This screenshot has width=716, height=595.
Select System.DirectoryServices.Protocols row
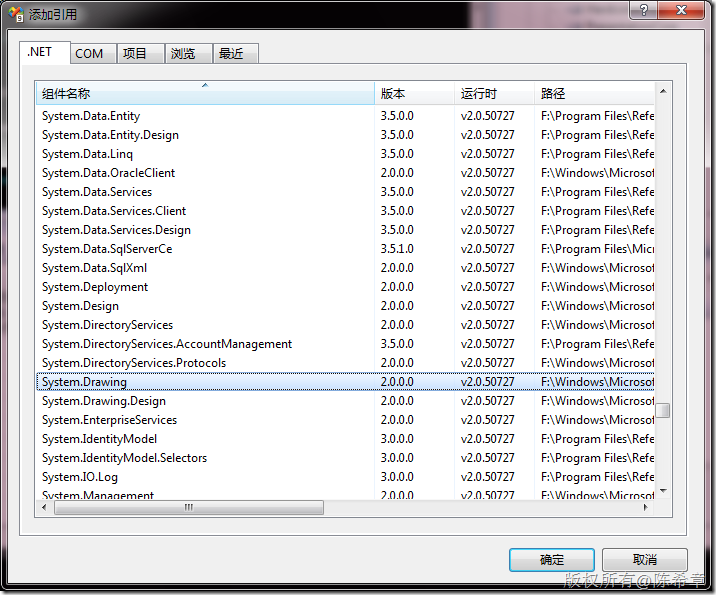(x=345, y=363)
